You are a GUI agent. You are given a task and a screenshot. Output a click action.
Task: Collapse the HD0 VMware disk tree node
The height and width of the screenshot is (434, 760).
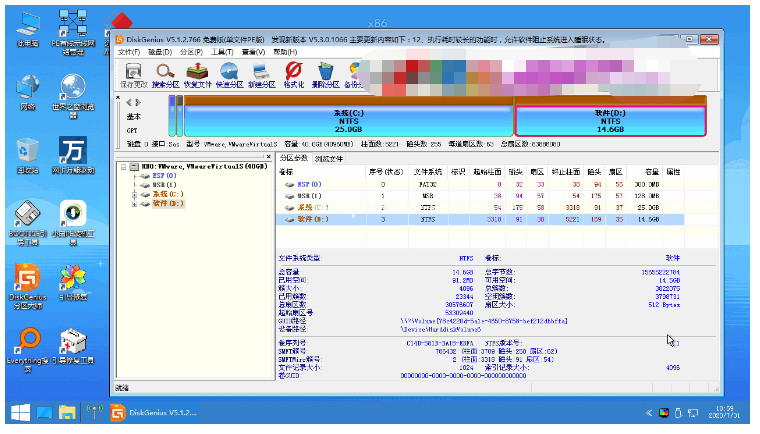pos(122,167)
